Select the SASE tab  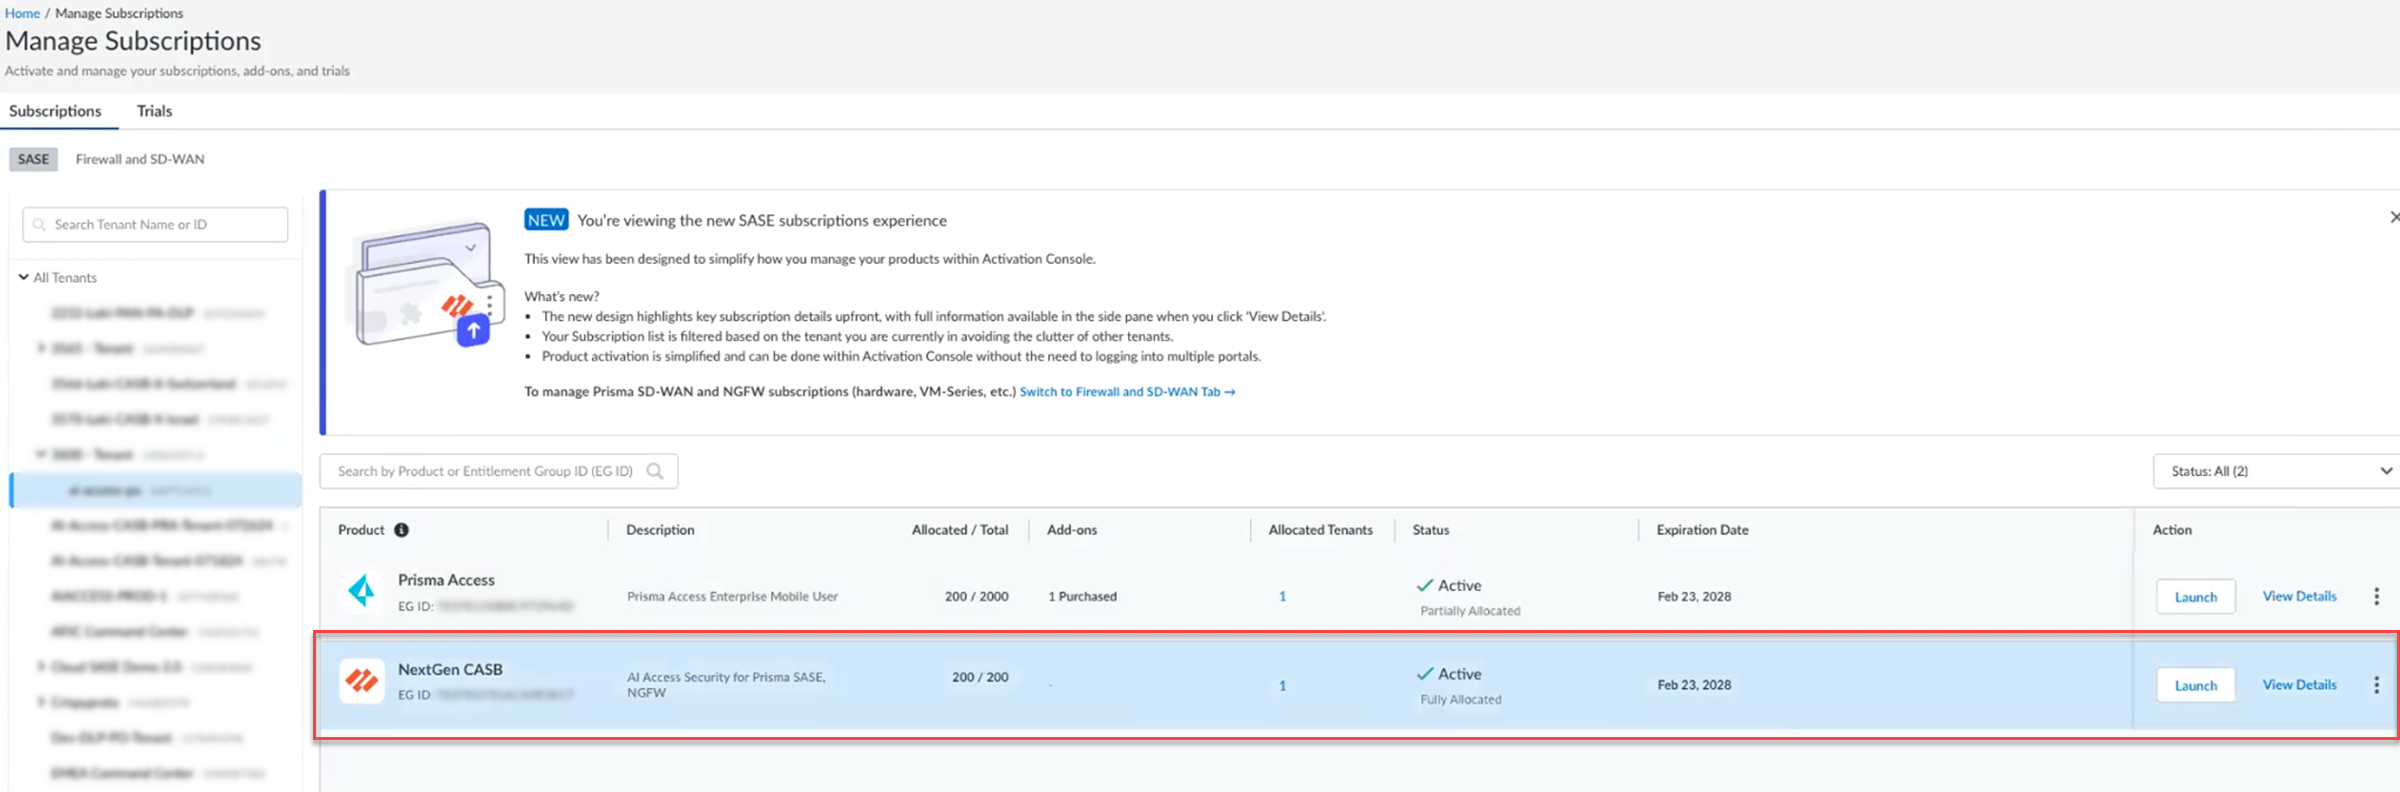tap(33, 159)
